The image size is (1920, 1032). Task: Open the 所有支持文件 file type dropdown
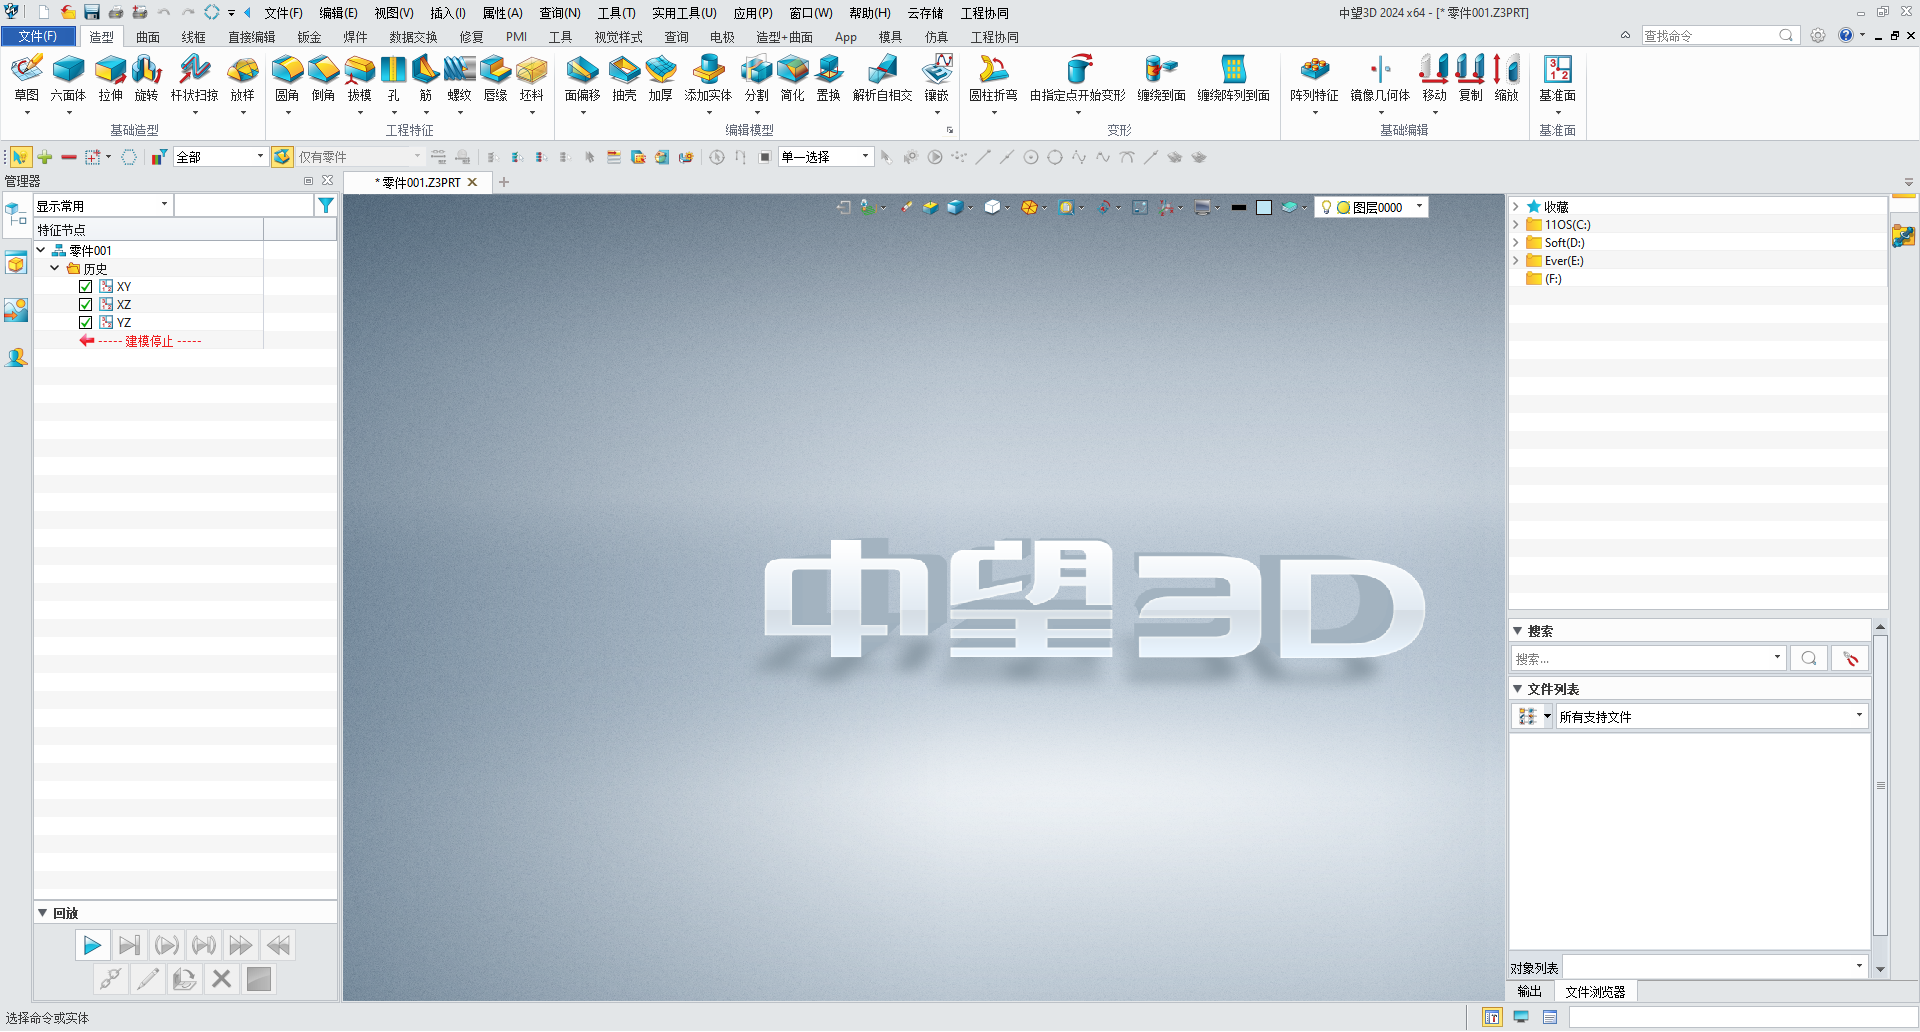click(1711, 717)
